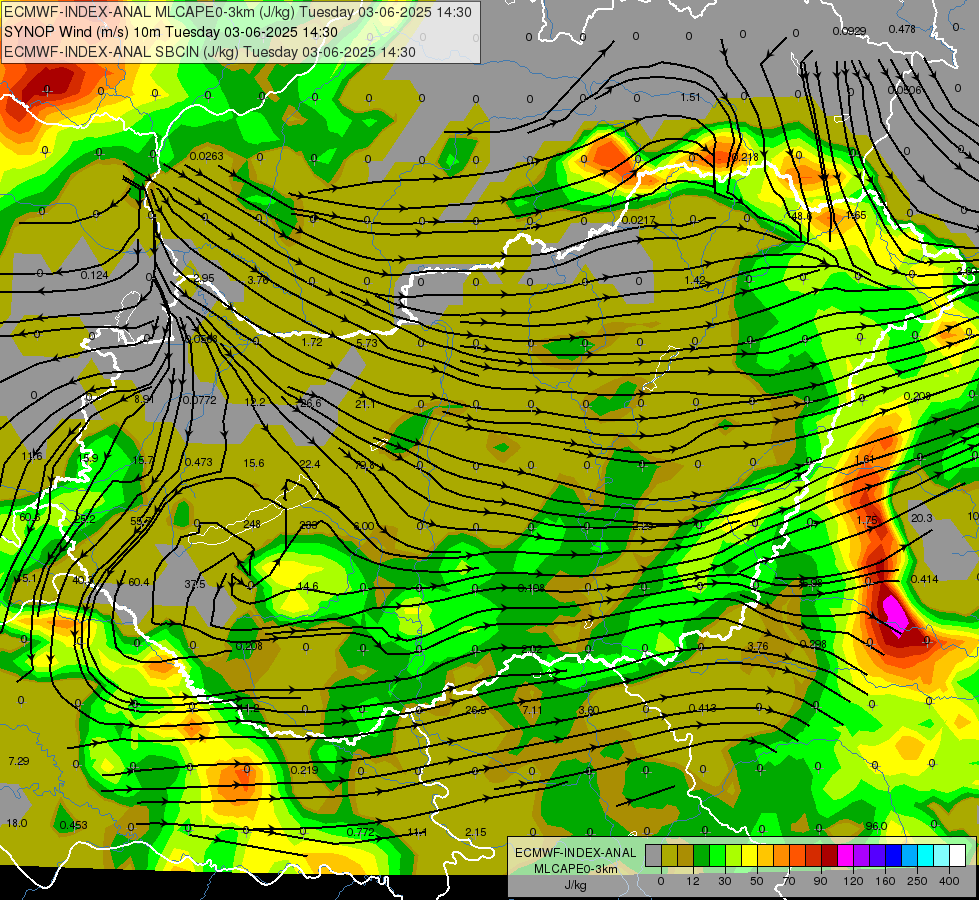Click the map value 15.9

[x=88, y=458]
